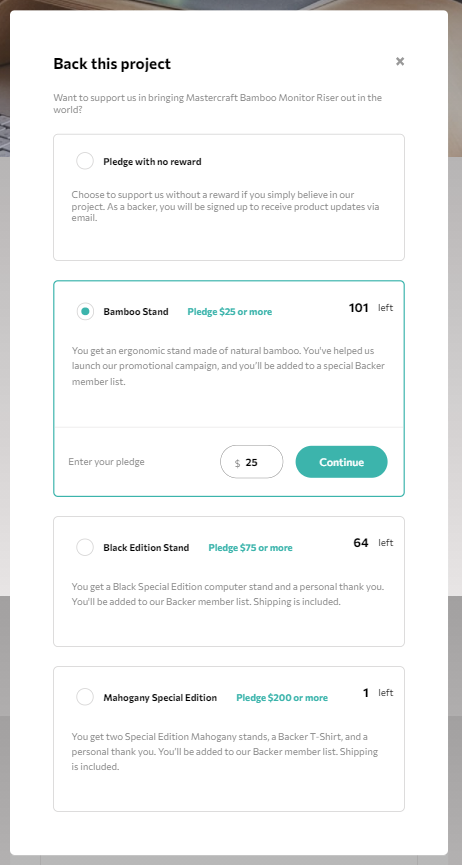This screenshot has height=865, width=462.
Task: Click the Mahogany Special Edition title label
Action: click(160, 698)
